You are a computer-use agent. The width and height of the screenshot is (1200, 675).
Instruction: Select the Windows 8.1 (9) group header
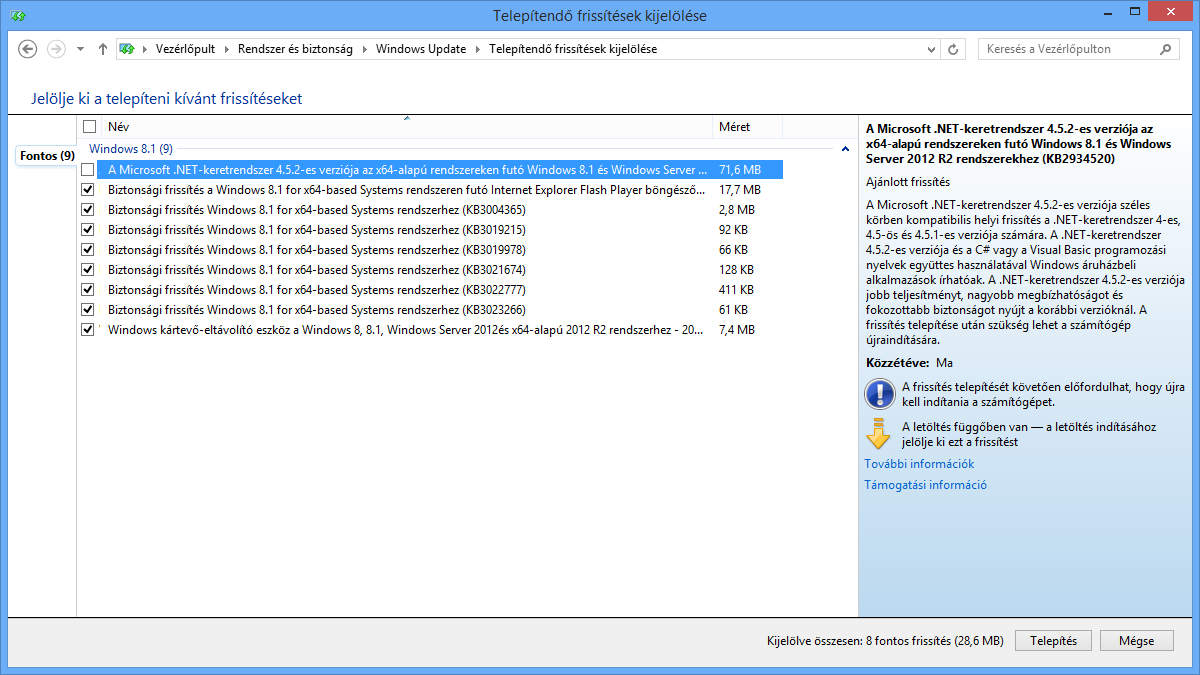131,149
